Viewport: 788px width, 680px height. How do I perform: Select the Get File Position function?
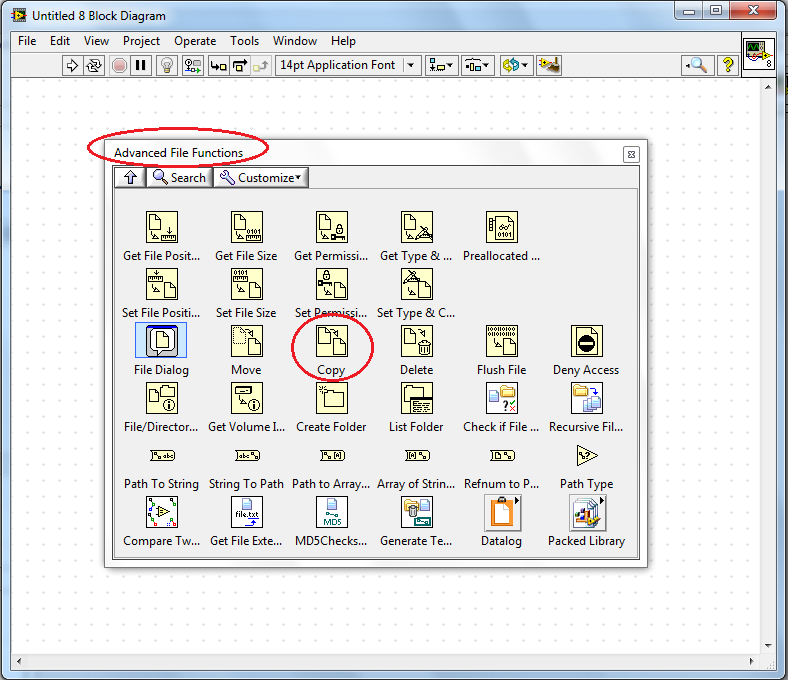pos(161,227)
